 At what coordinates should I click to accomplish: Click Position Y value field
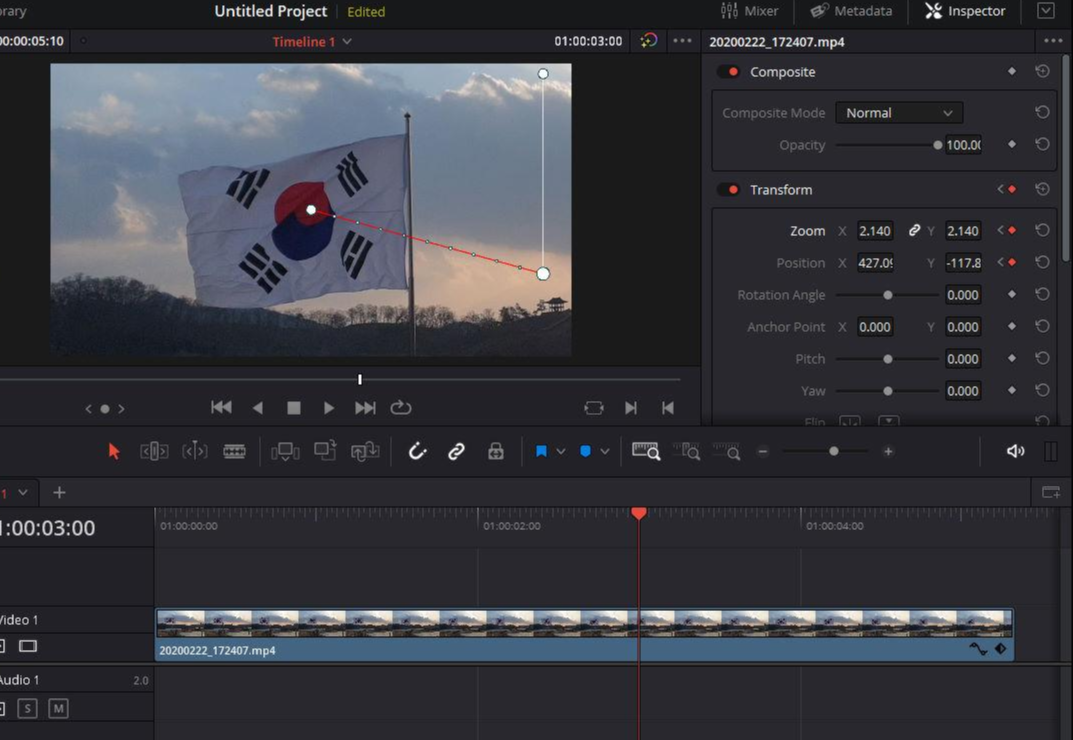(963, 263)
